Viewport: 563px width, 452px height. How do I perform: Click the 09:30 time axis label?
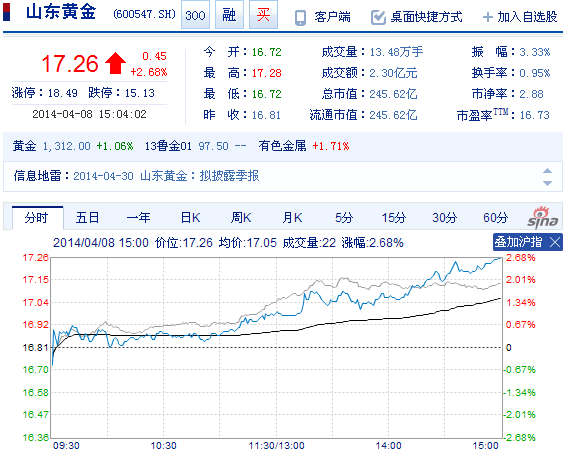coord(66,446)
